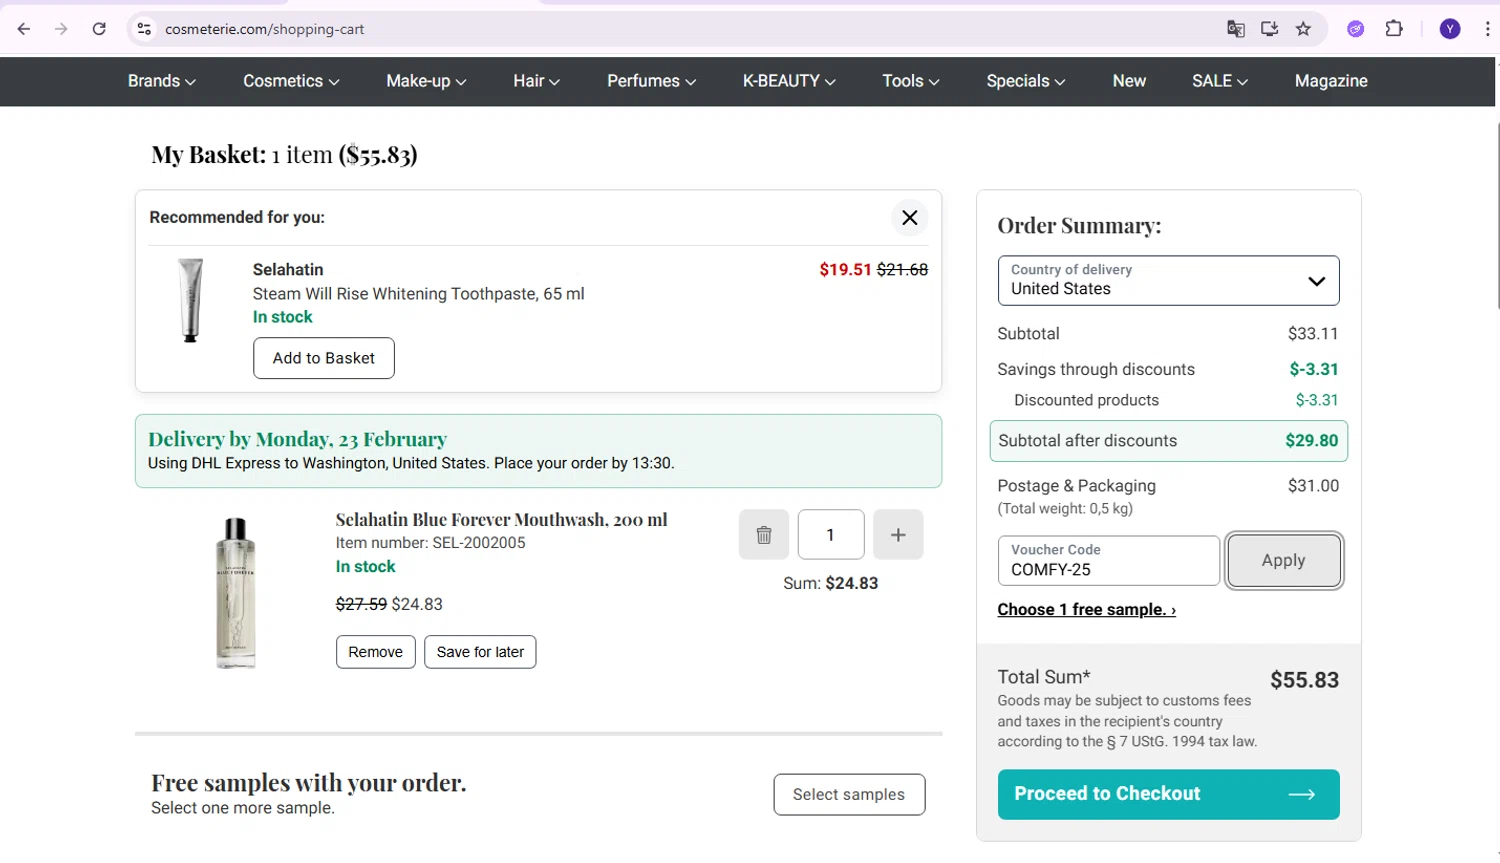The image size is (1500, 863).
Task: Open the Magazine menu item
Action: pyautogui.click(x=1331, y=81)
